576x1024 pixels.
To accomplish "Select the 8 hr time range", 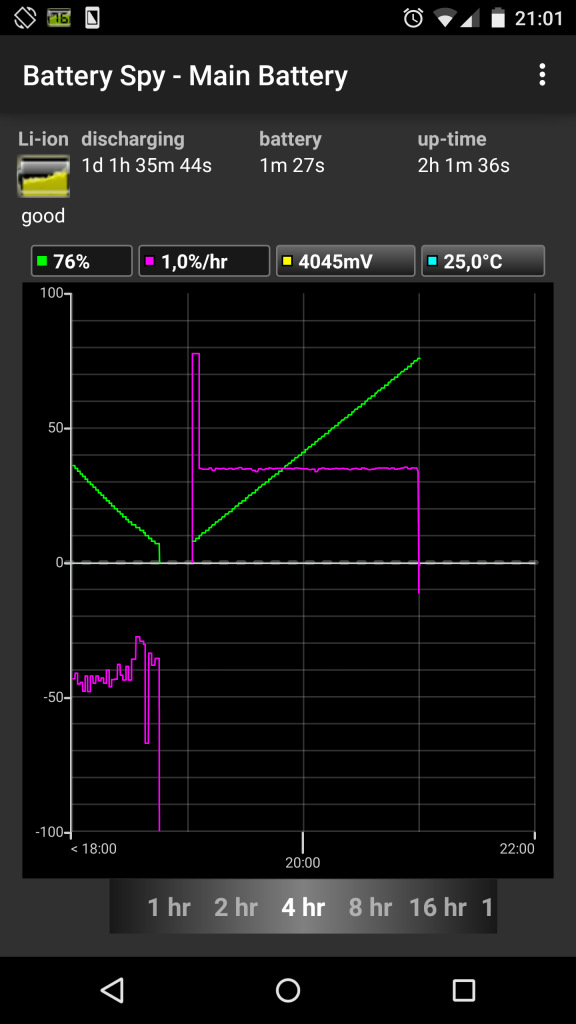I will [370, 907].
